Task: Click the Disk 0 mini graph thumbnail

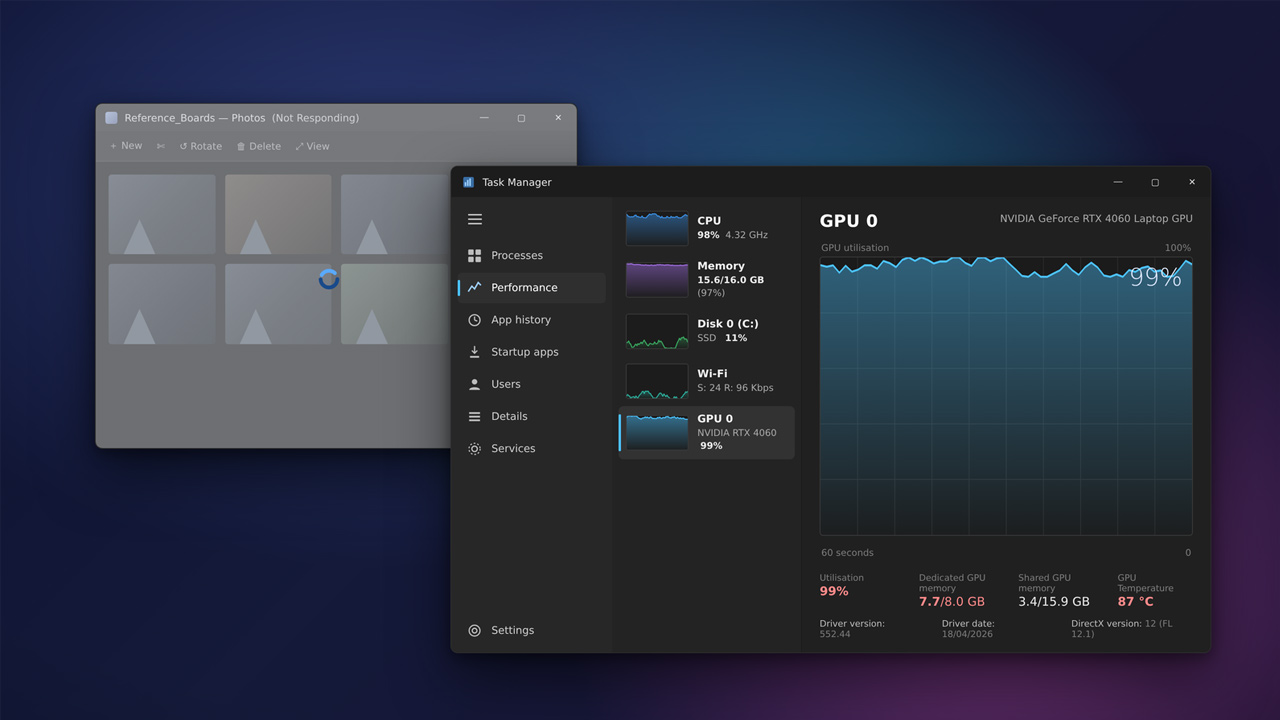Action: (x=657, y=332)
